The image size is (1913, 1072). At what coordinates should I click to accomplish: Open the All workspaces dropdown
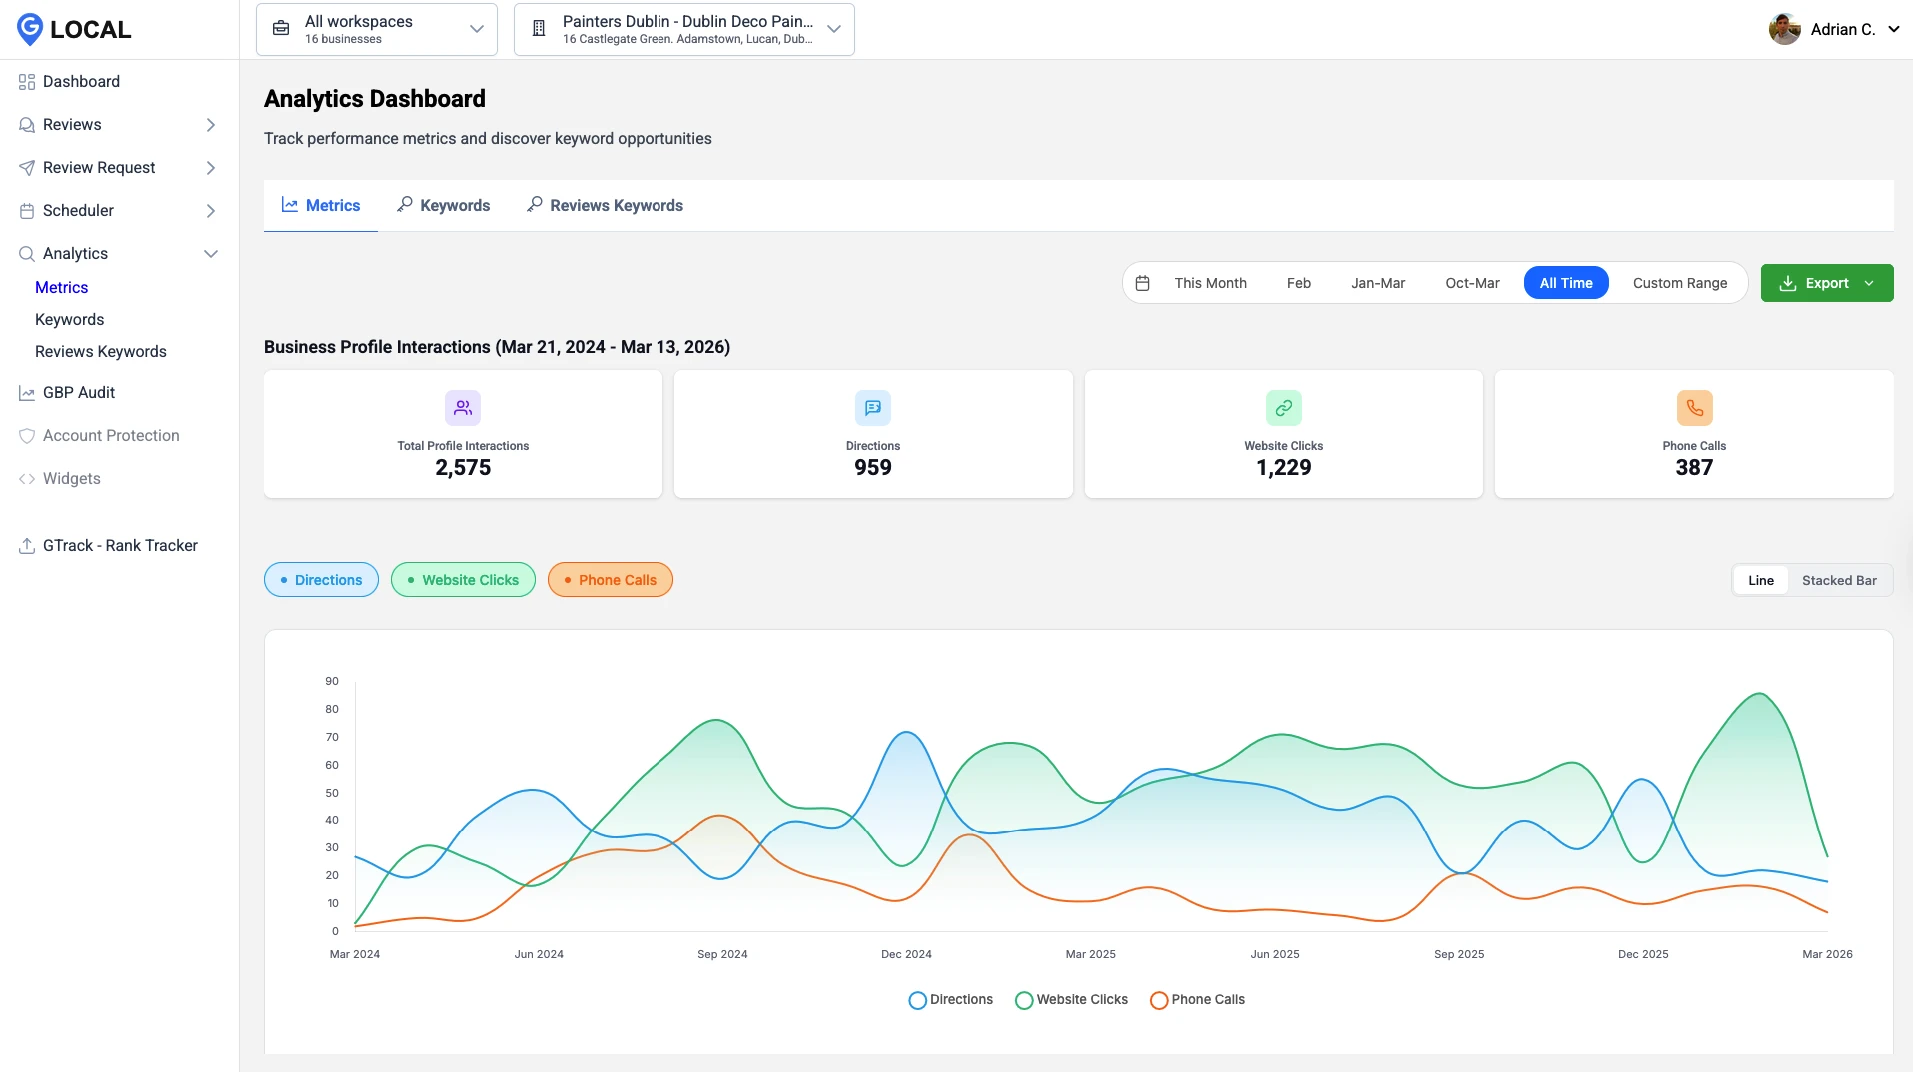tap(376, 28)
